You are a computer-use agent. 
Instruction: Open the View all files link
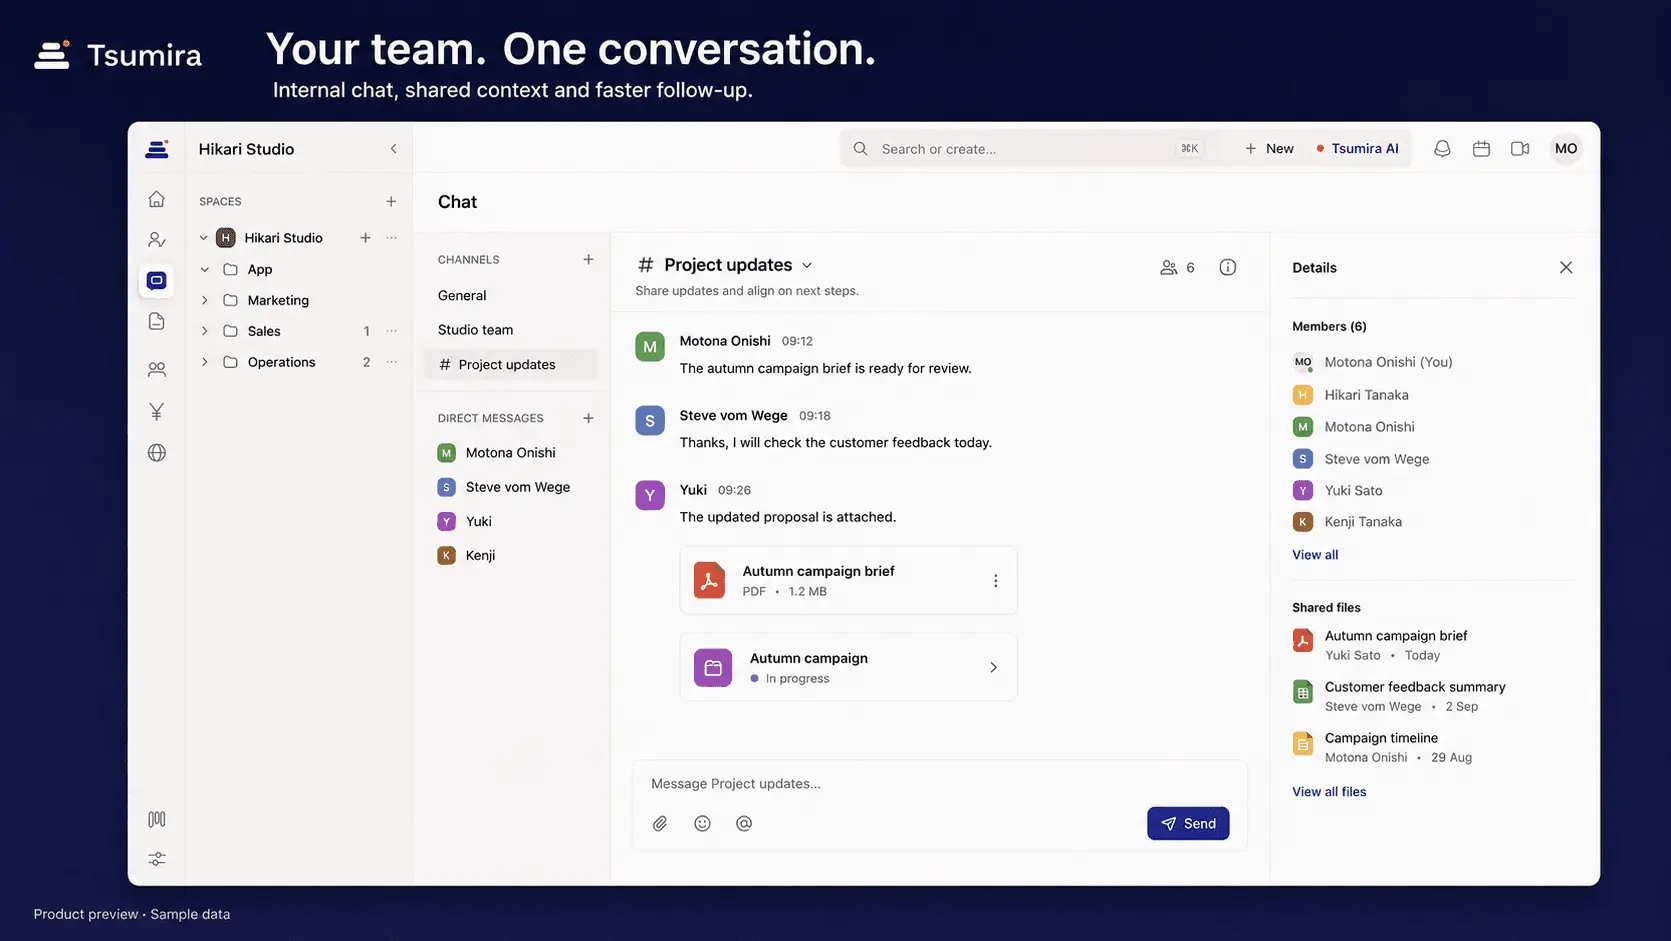pyautogui.click(x=1329, y=791)
